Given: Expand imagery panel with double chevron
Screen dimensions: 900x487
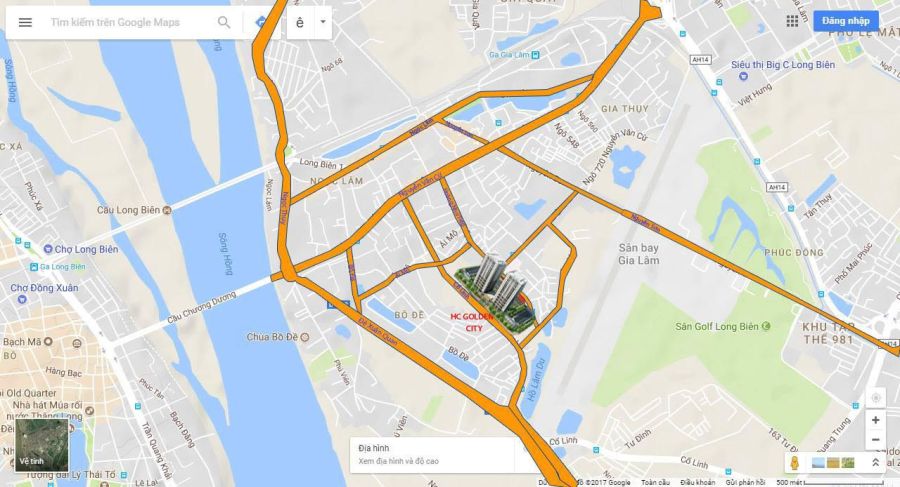Looking at the screenshot, I should tap(875, 462).
